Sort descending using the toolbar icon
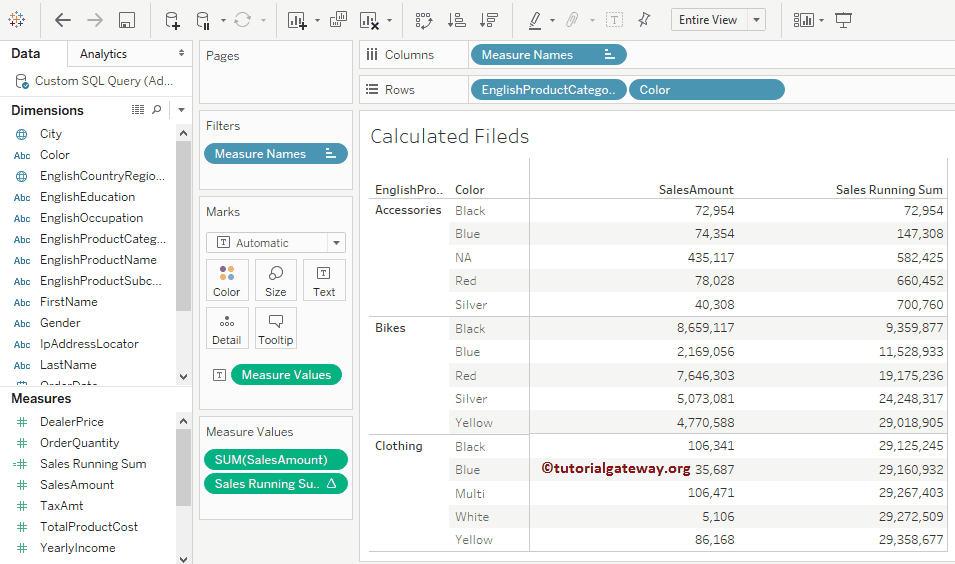955x564 pixels. point(488,20)
